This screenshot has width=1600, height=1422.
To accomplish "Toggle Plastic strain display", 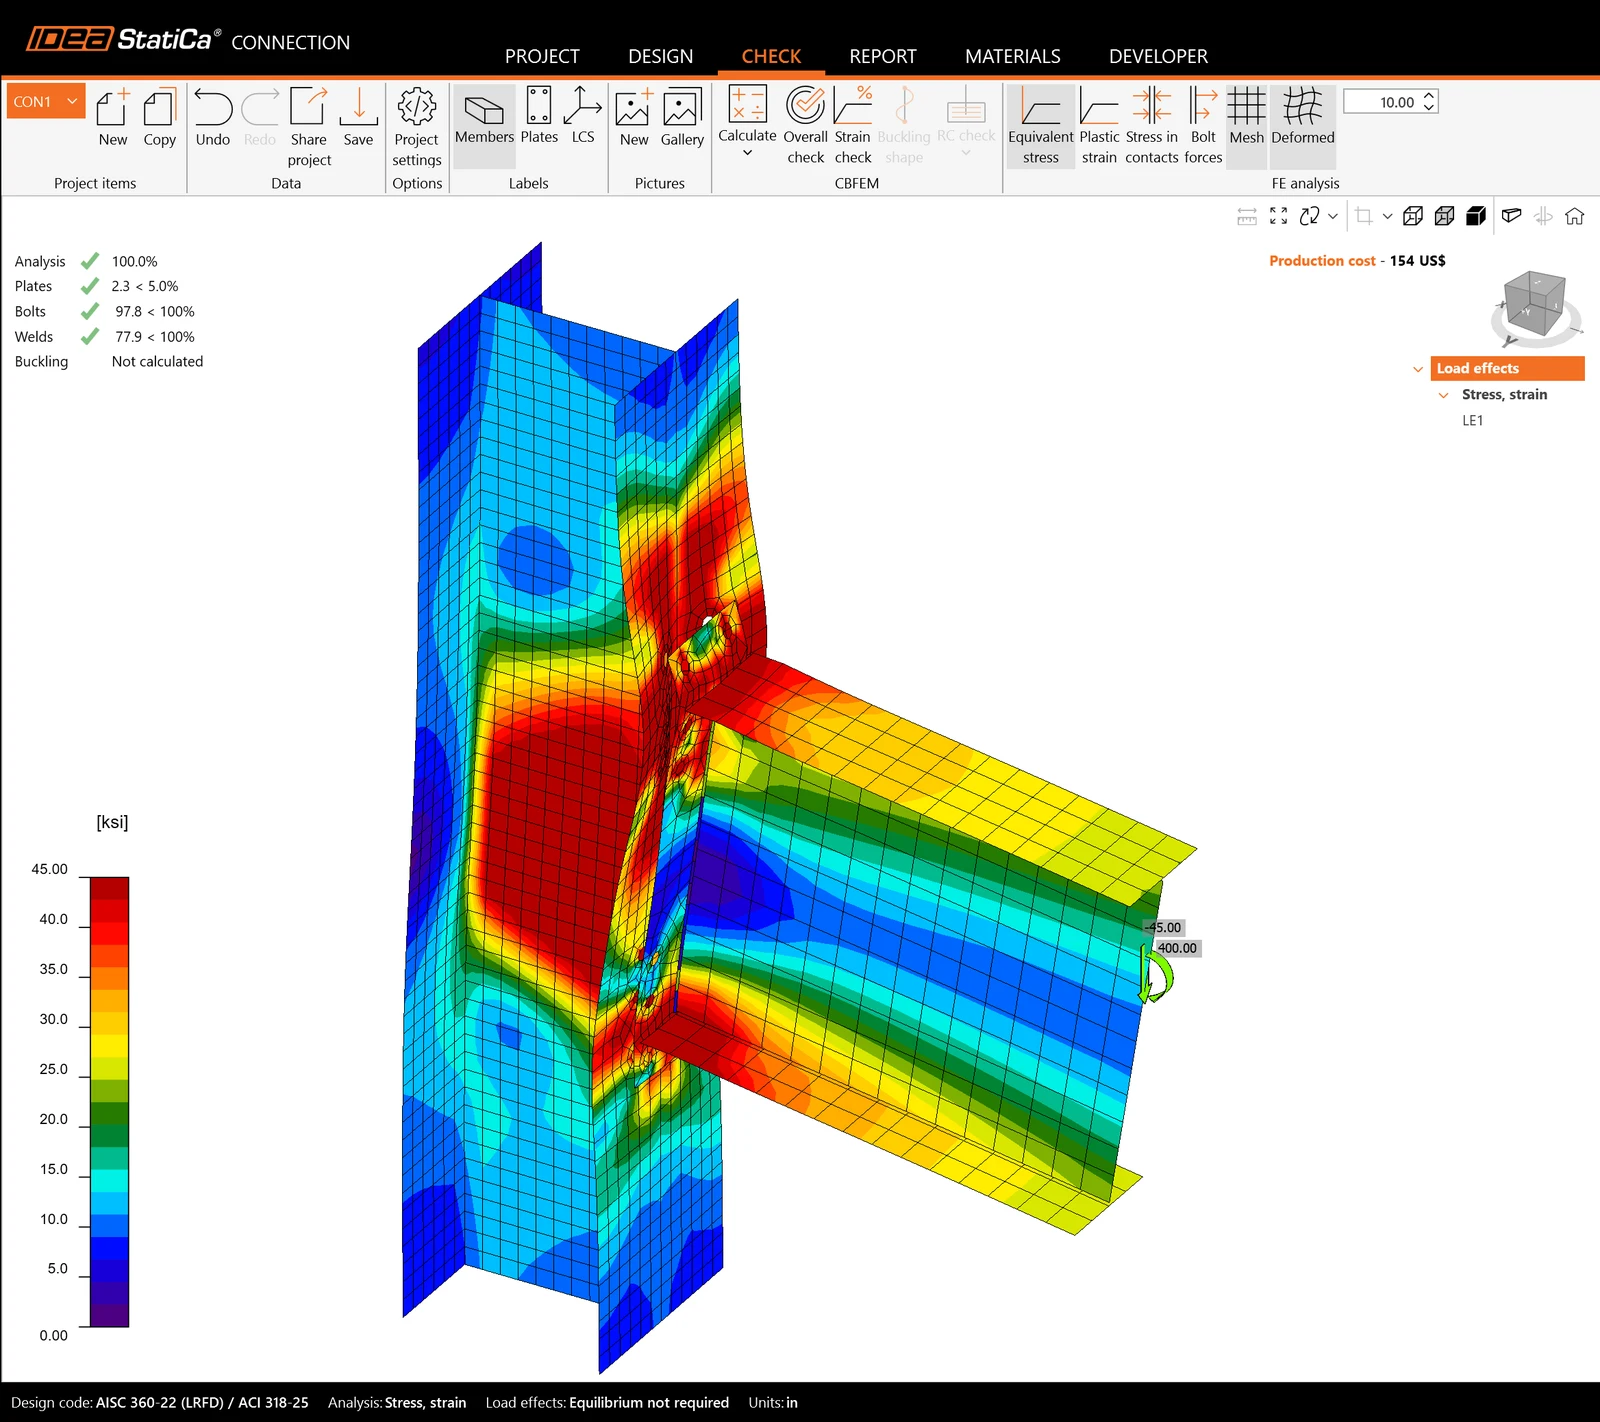I will pyautogui.click(x=1099, y=126).
